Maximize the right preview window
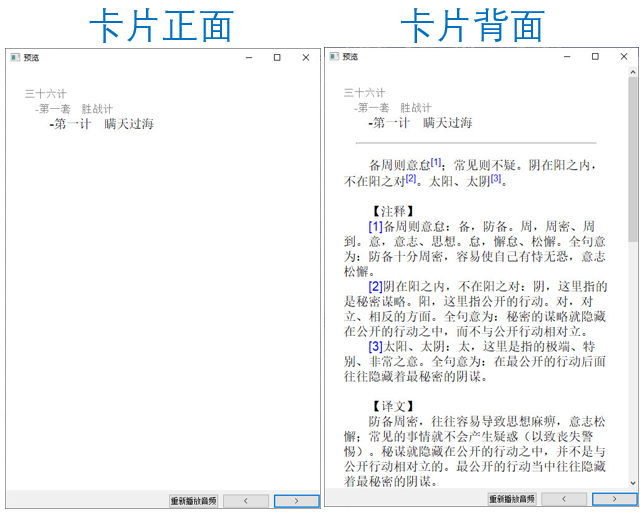Image resolution: width=643 pixels, height=513 pixels. (x=595, y=56)
